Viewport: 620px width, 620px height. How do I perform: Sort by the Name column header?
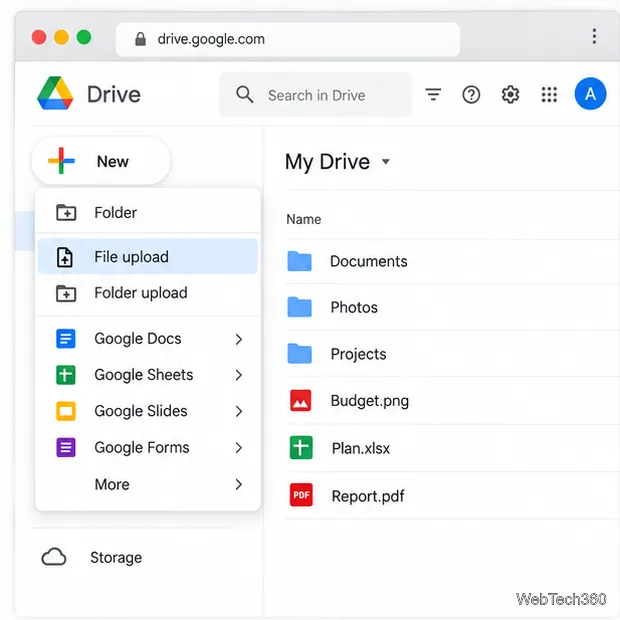[x=304, y=219]
